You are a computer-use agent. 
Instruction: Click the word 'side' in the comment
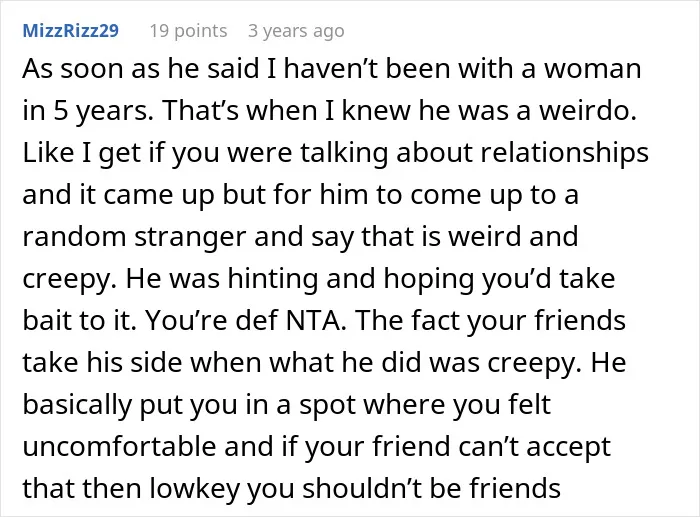pos(157,362)
